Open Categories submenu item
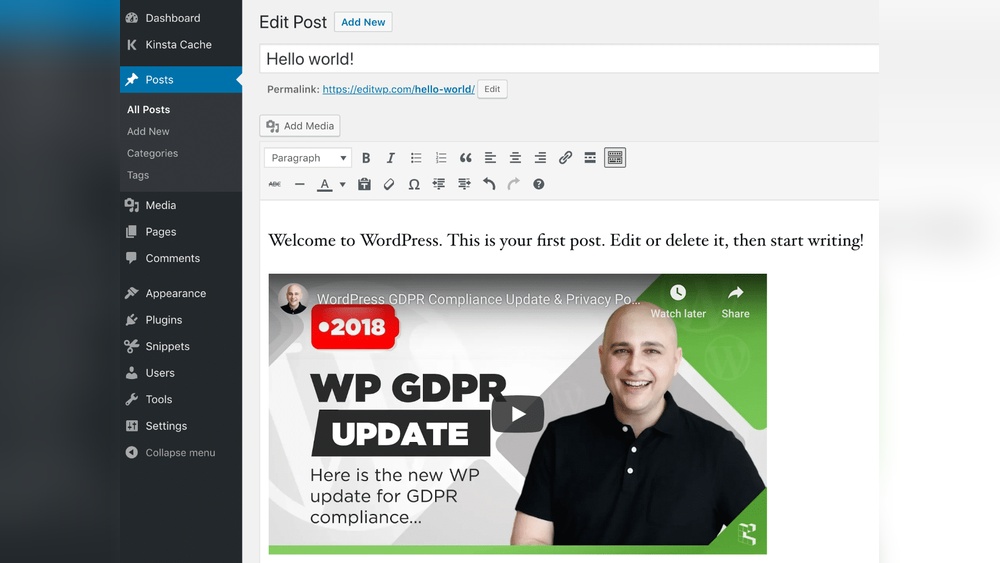The image size is (1000, 563). (x=152, y=153)
